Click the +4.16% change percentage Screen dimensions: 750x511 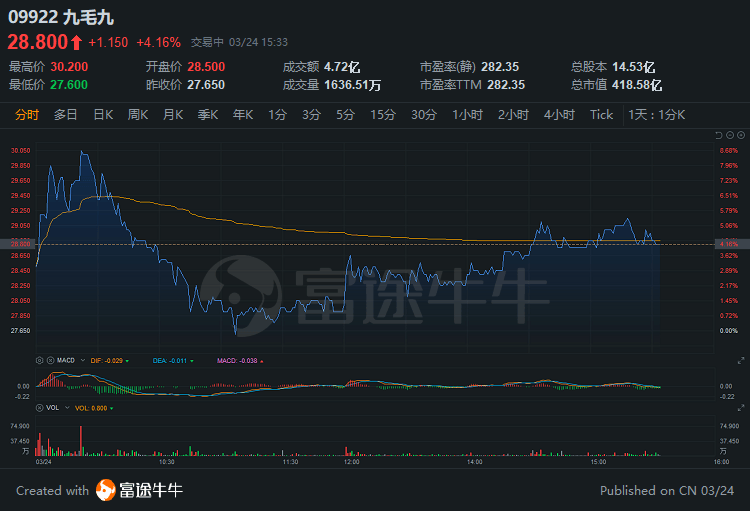coord(158,43)
